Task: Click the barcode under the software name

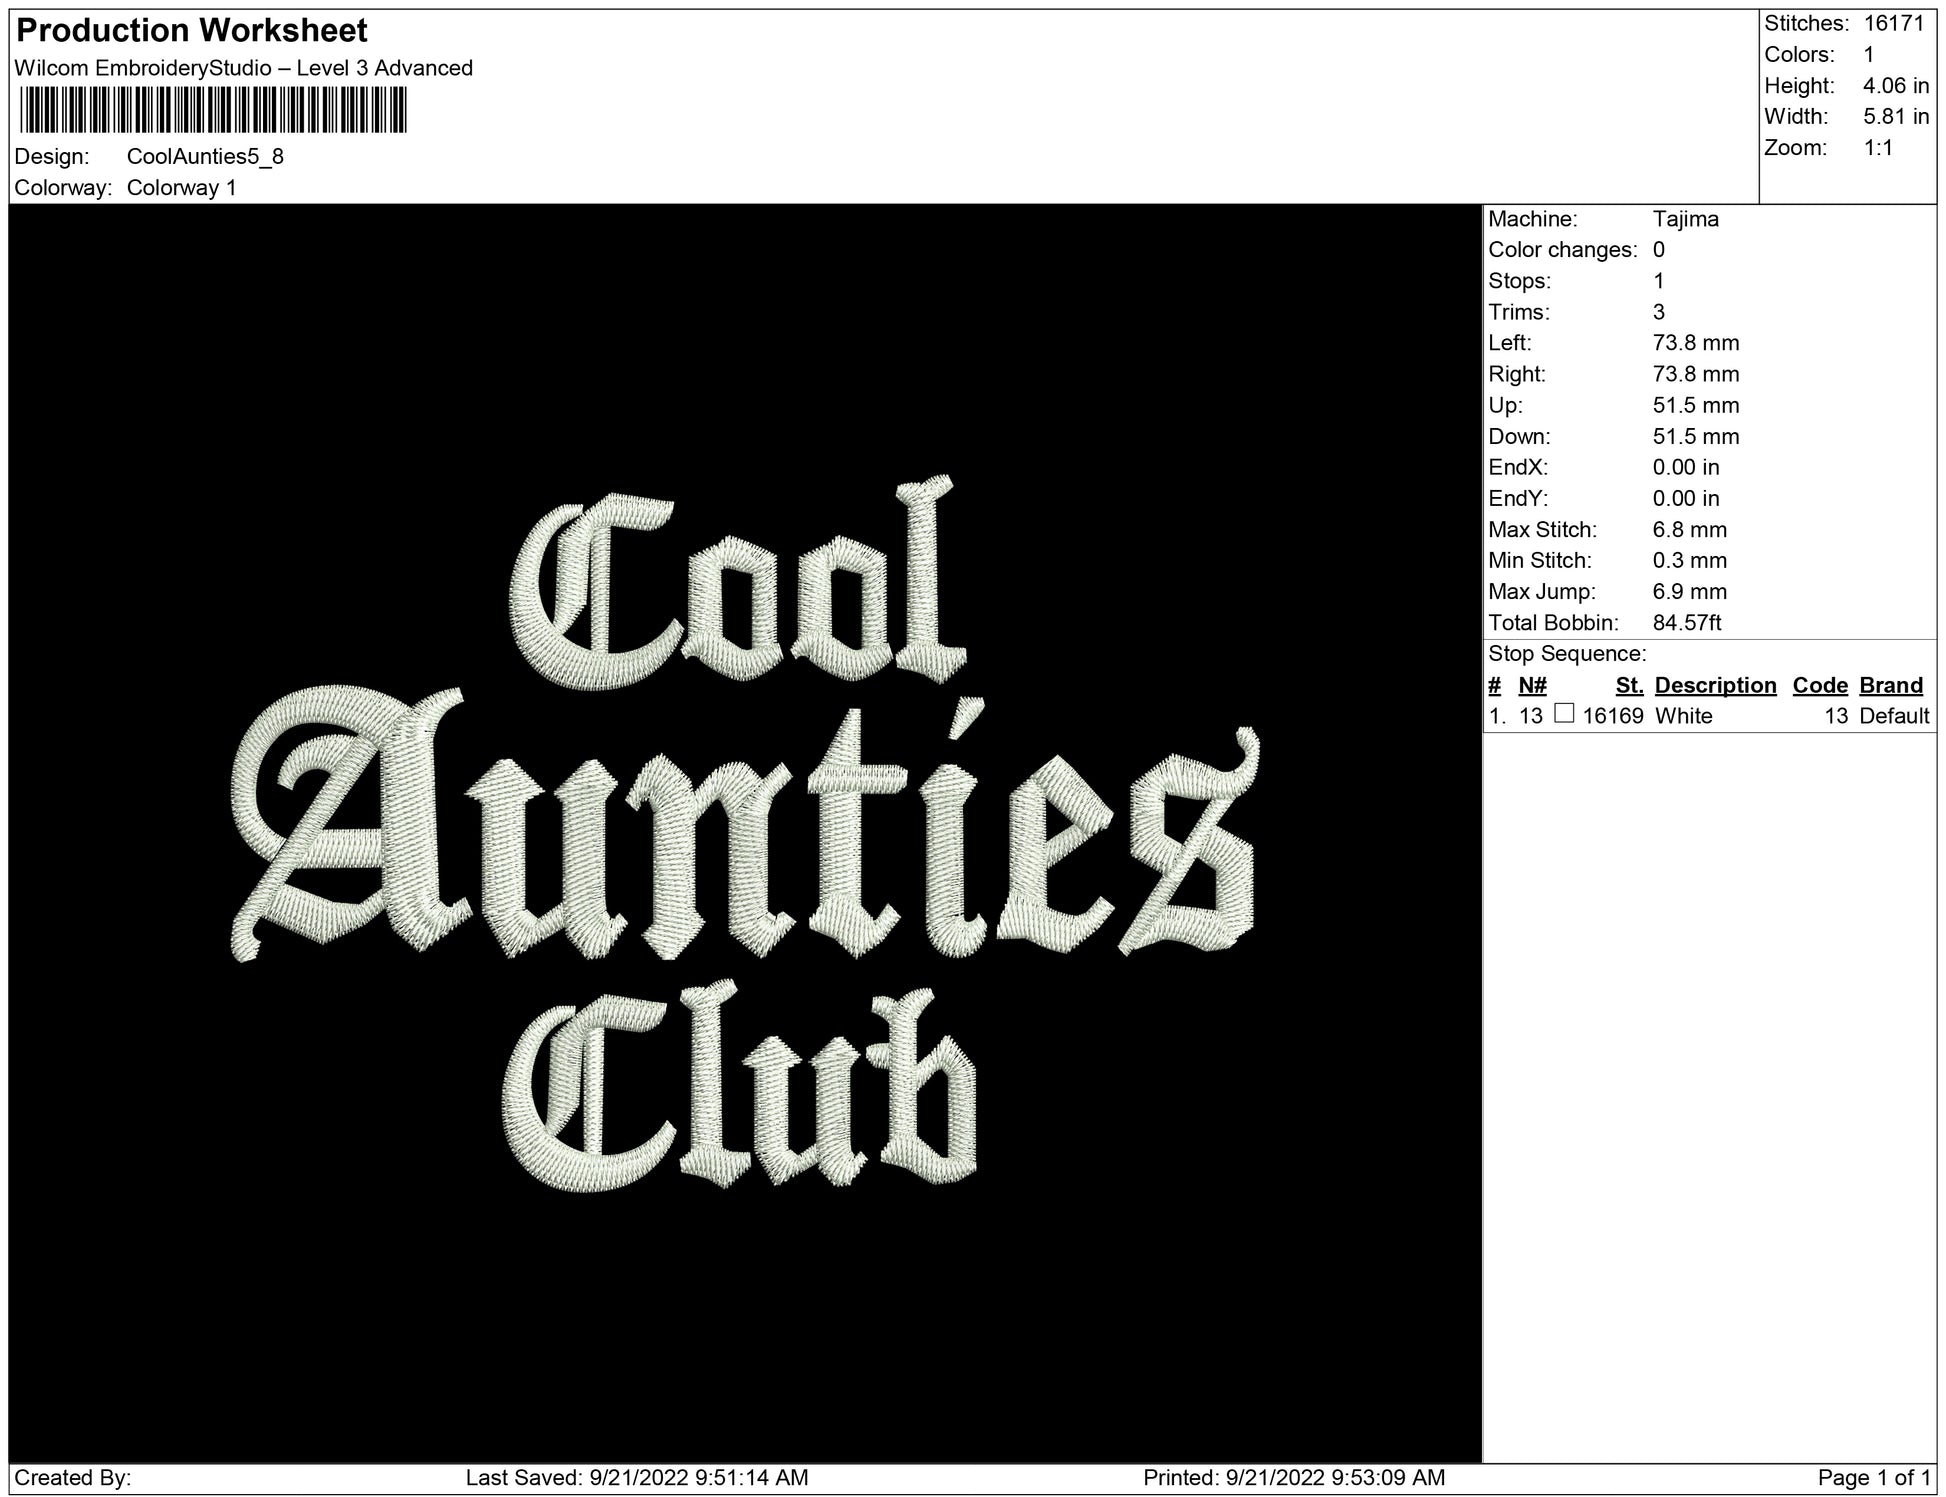Action: click(x=213, y=110)
